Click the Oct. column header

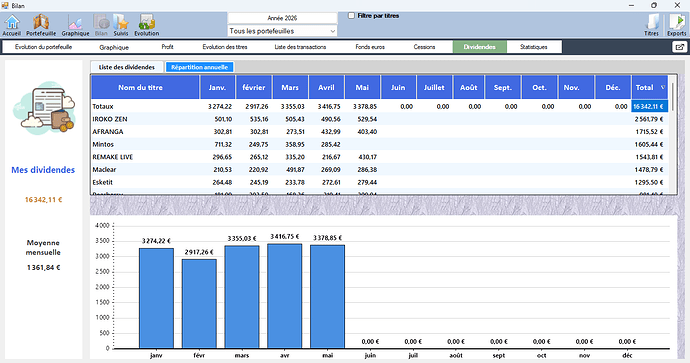(540, 87)
